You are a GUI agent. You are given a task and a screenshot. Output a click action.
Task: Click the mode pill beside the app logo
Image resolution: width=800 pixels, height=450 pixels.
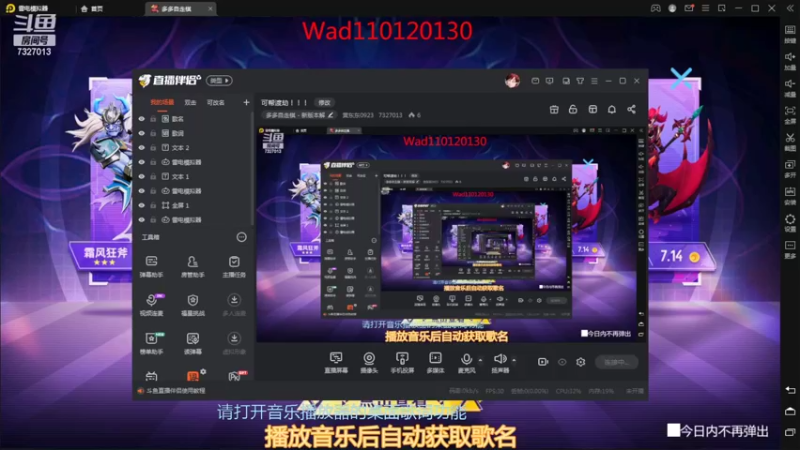[x=219, y=81]
